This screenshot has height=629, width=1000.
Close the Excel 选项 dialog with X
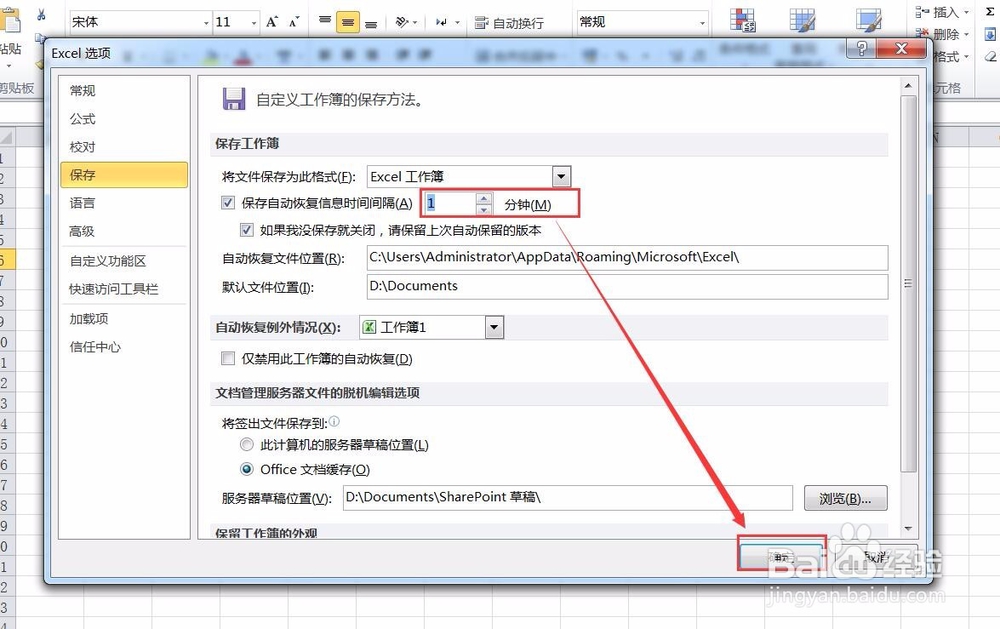901,48
